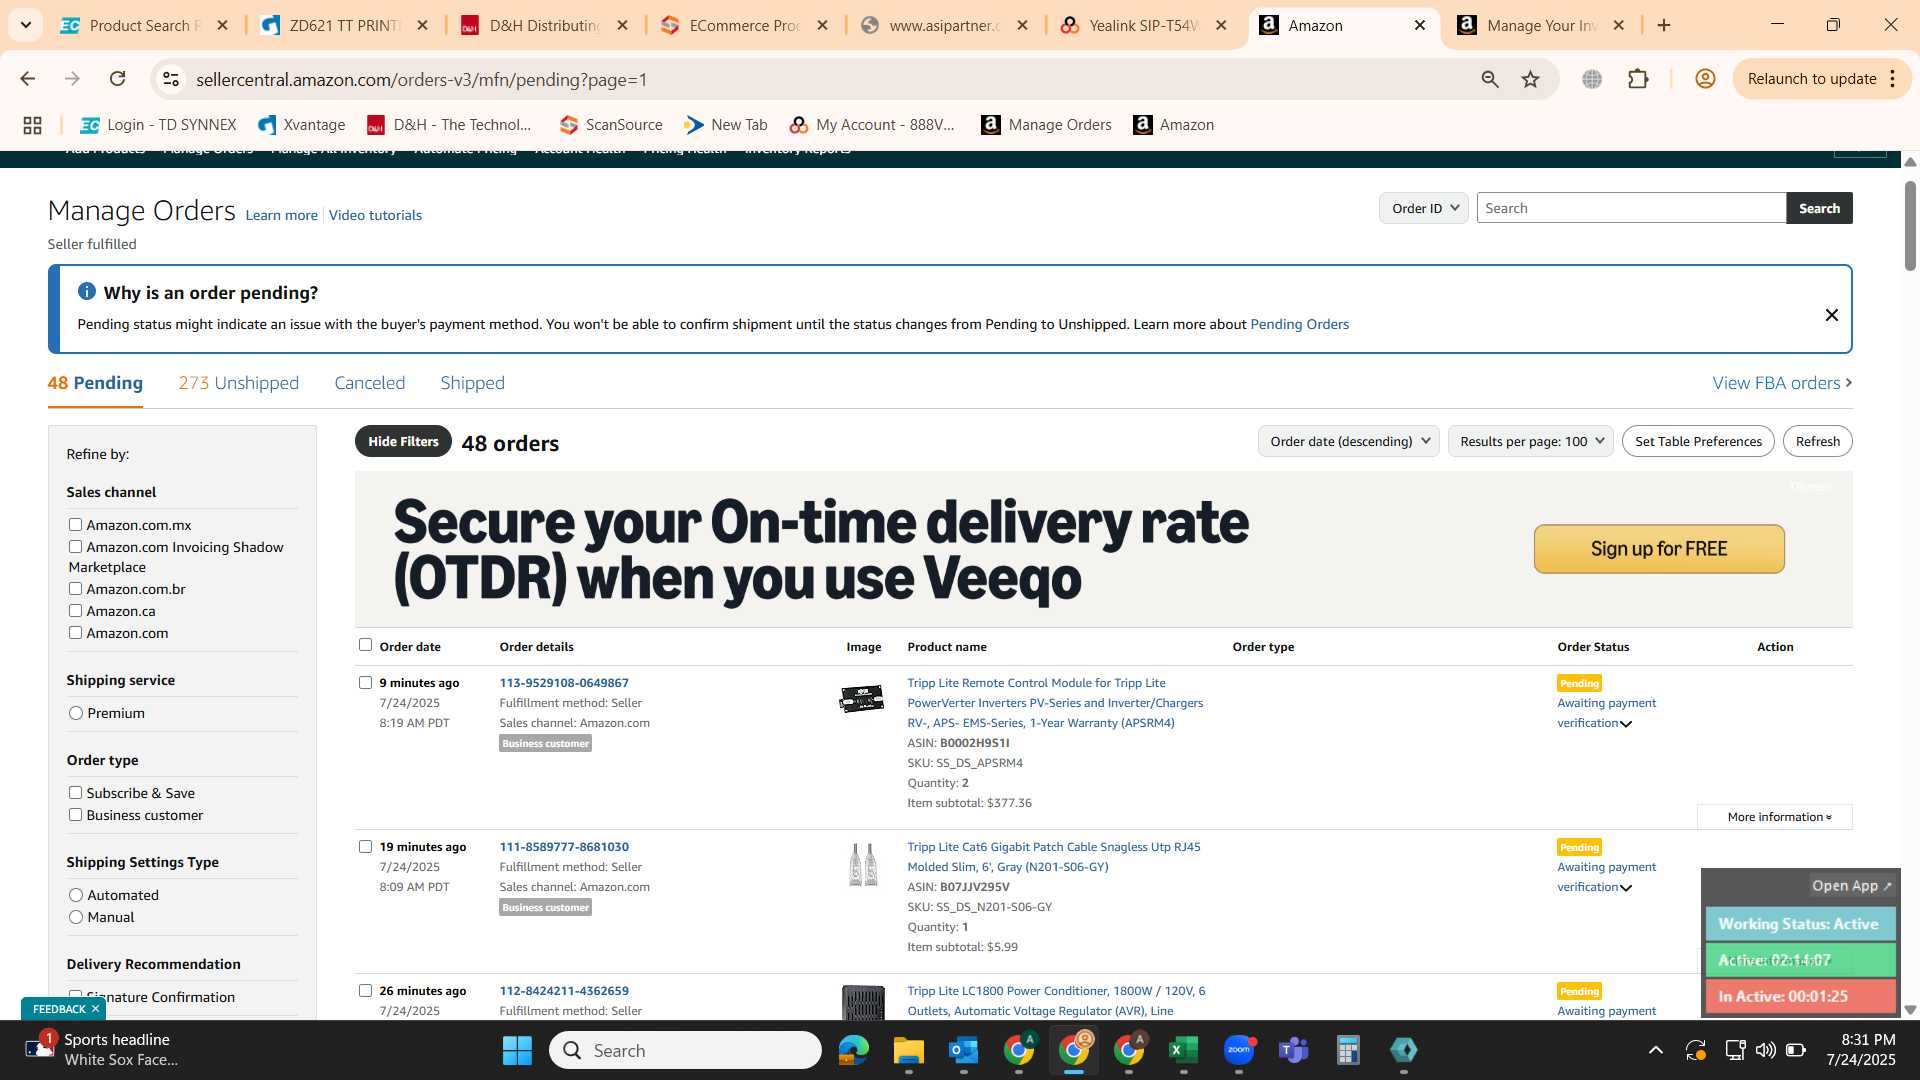Open Order date (descending) sort dropdown
The height and width of the screenshot is (1080, 1920).
(x=1349, y=441)
